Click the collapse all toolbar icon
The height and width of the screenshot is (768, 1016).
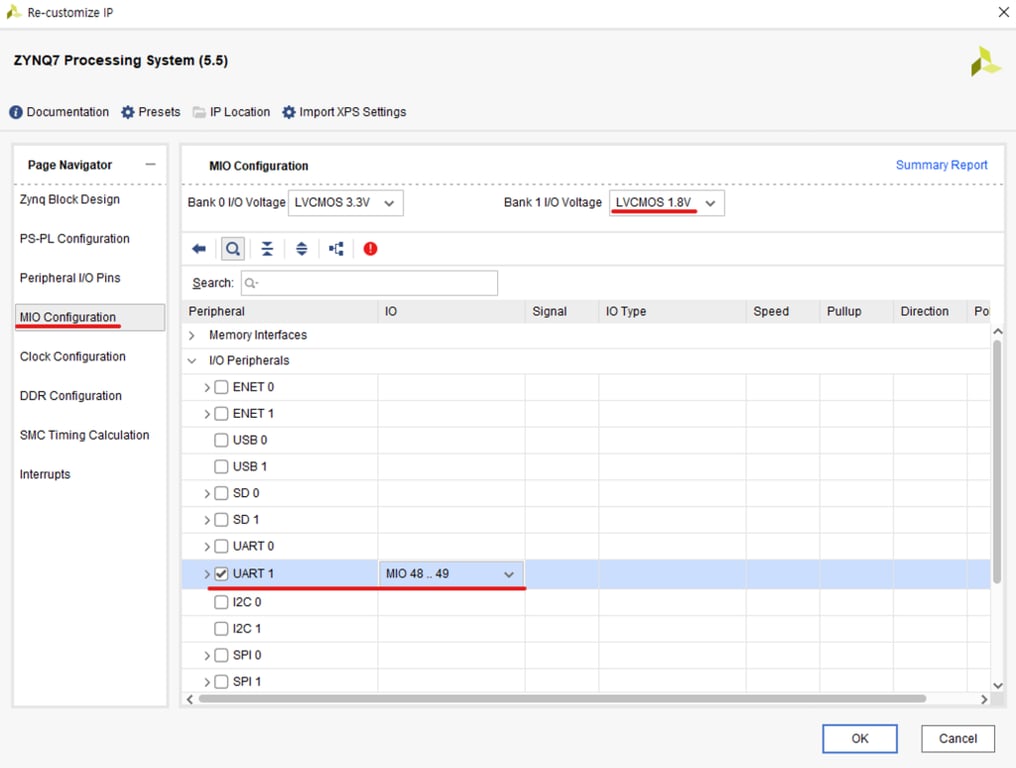(x=267, y=249)
